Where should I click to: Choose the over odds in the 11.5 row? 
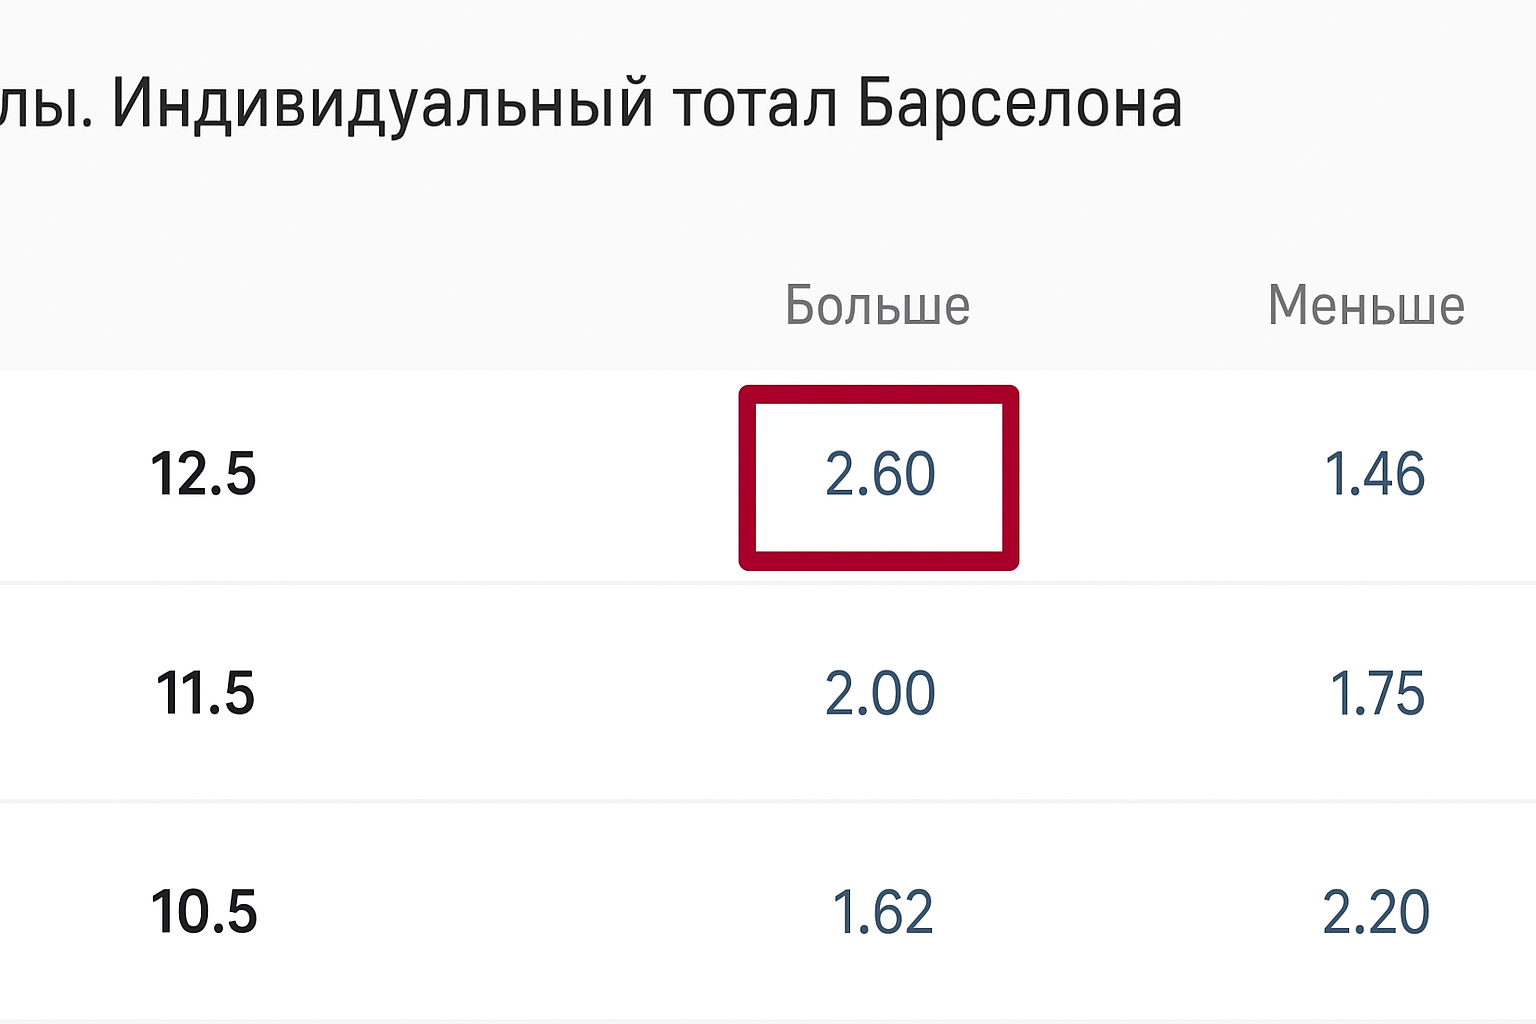(x=880, y=694)
